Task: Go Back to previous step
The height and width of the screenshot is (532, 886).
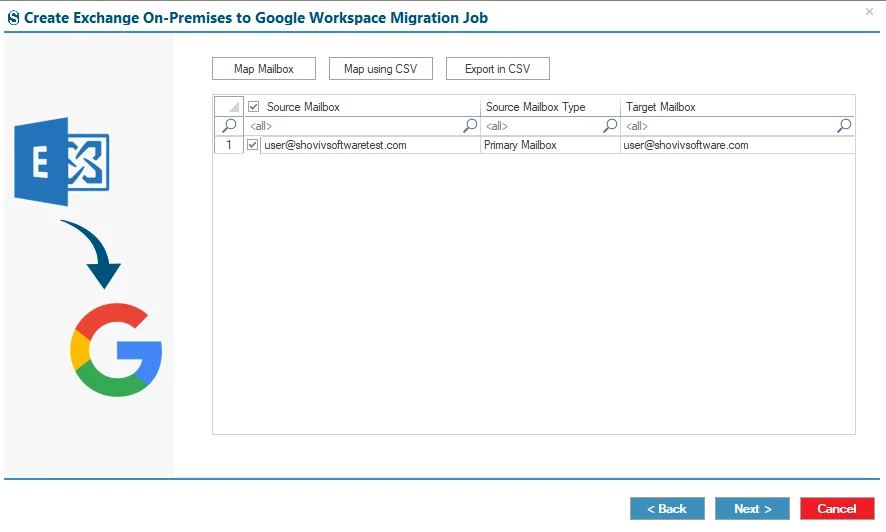Action: (667, 509)
